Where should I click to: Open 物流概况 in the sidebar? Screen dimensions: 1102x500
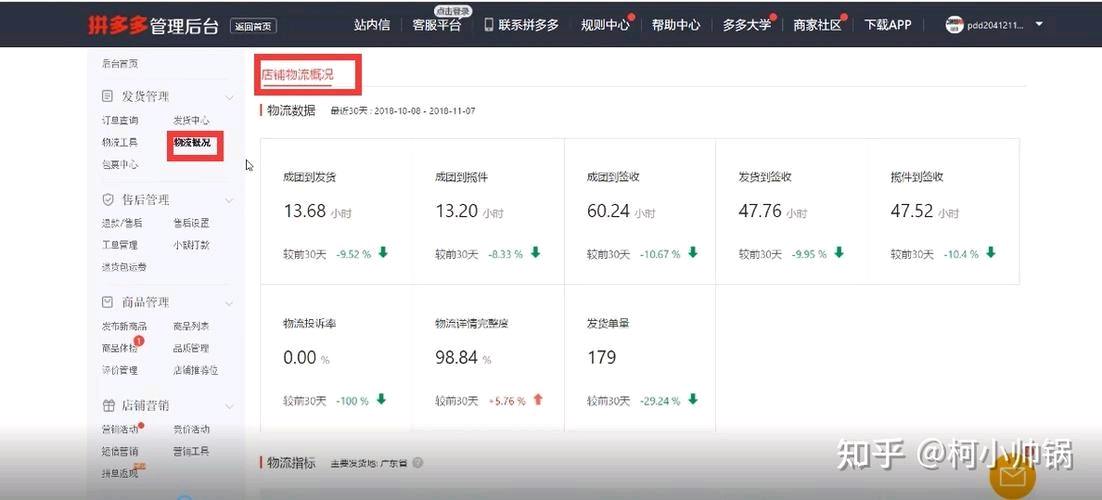click(x=192, y=142)
